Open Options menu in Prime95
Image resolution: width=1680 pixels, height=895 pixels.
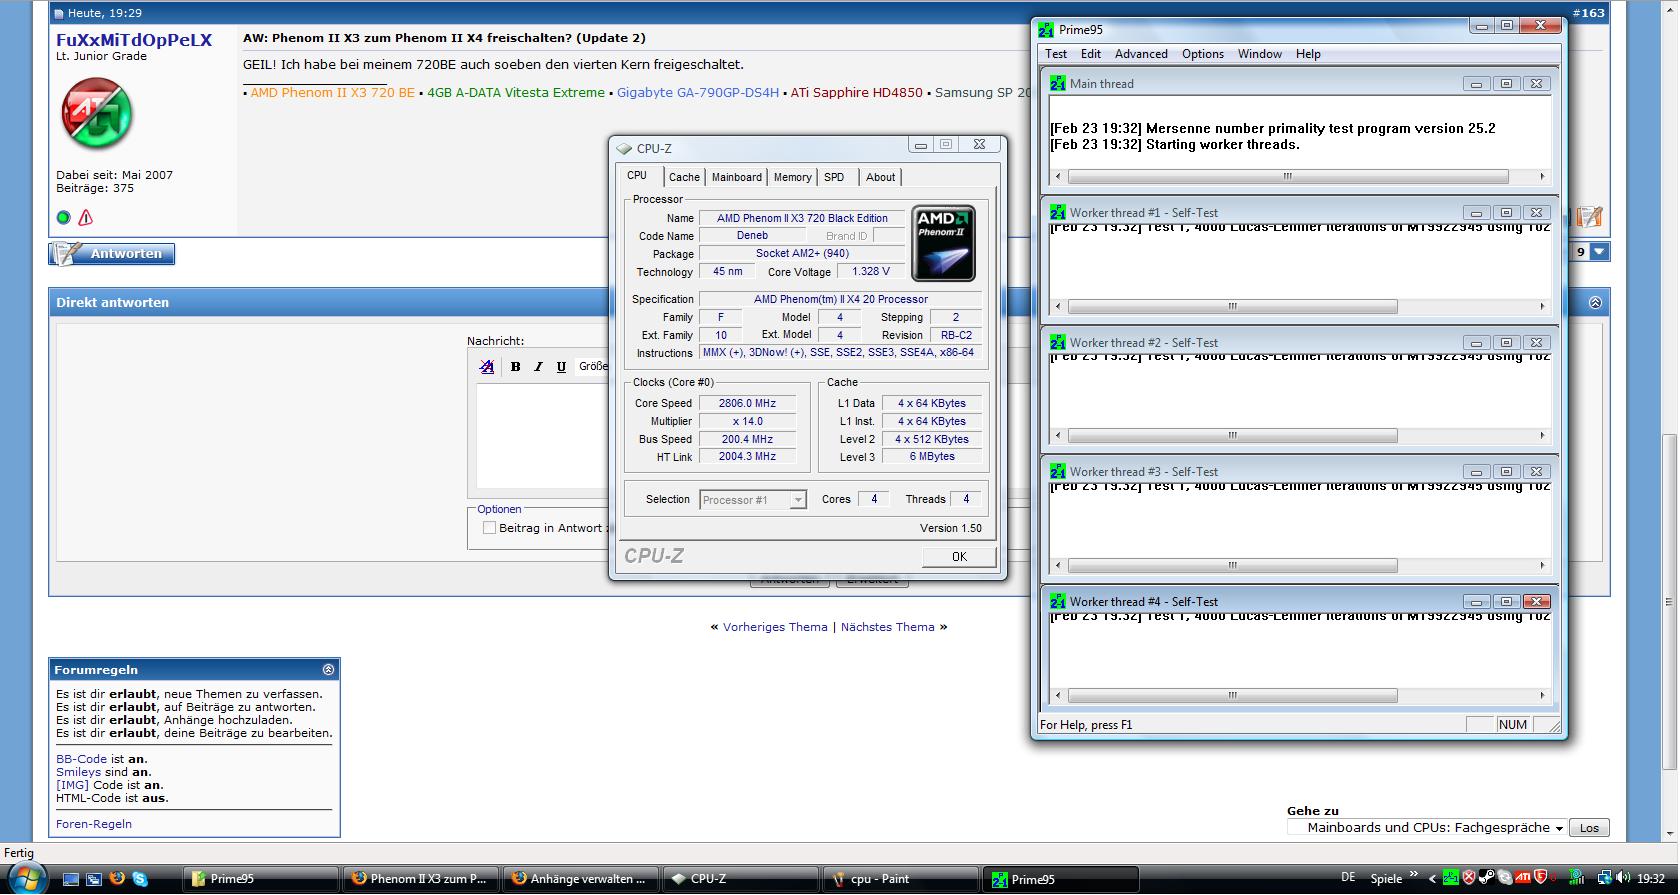(x=1203, y=54)
